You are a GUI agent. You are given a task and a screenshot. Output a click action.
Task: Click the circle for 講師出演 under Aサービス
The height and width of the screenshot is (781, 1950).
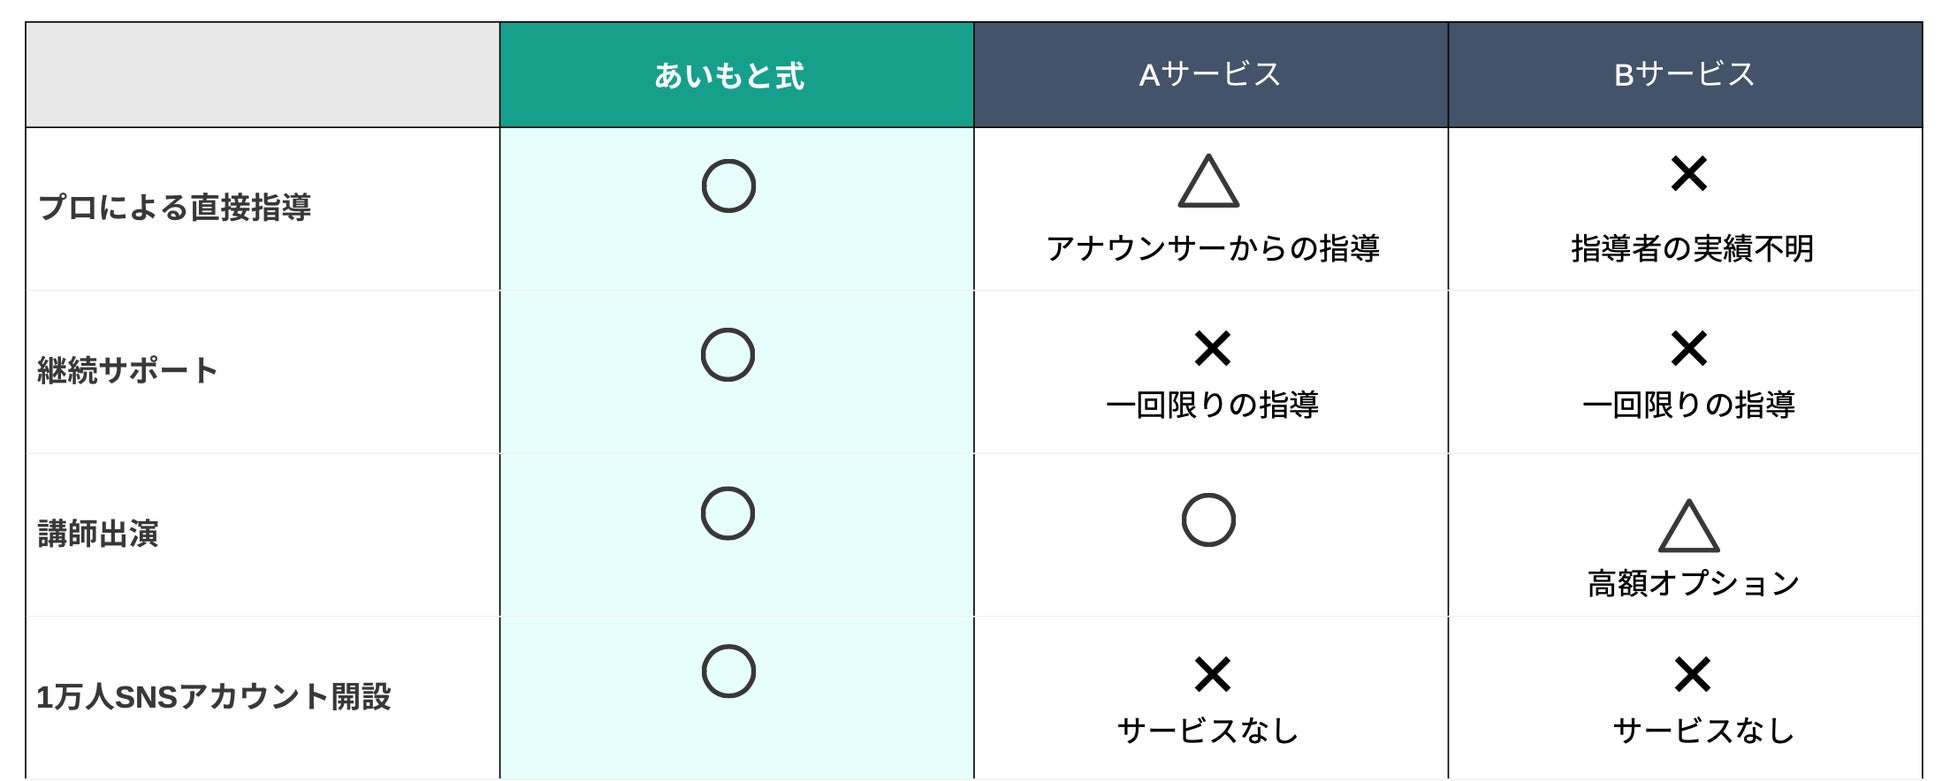(1208, 520)
